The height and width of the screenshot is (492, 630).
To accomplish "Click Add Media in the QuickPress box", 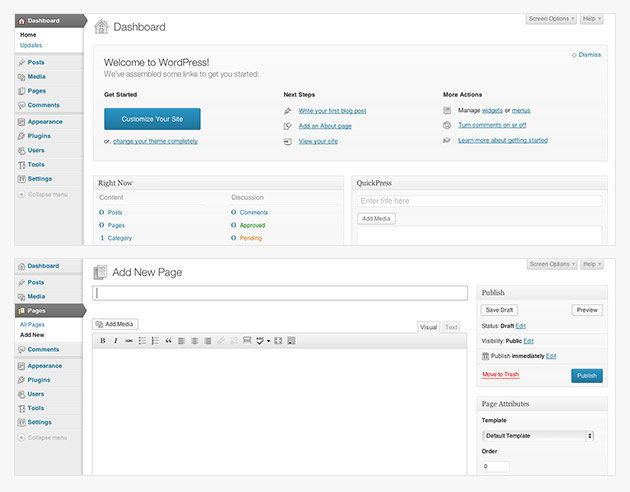I will [x=376, y=218].
